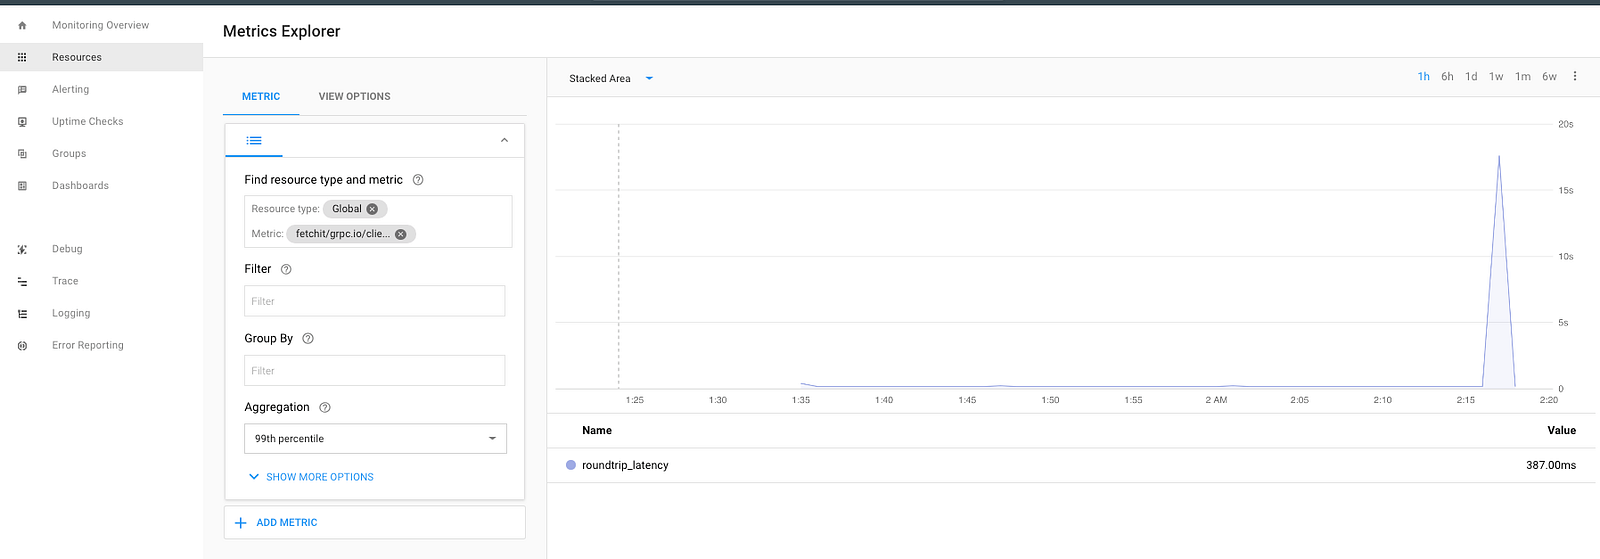This screenshot has height=559, width=1600.
Task: Click the Name column header
Action: pyautogui.click(x=597, y=430)
